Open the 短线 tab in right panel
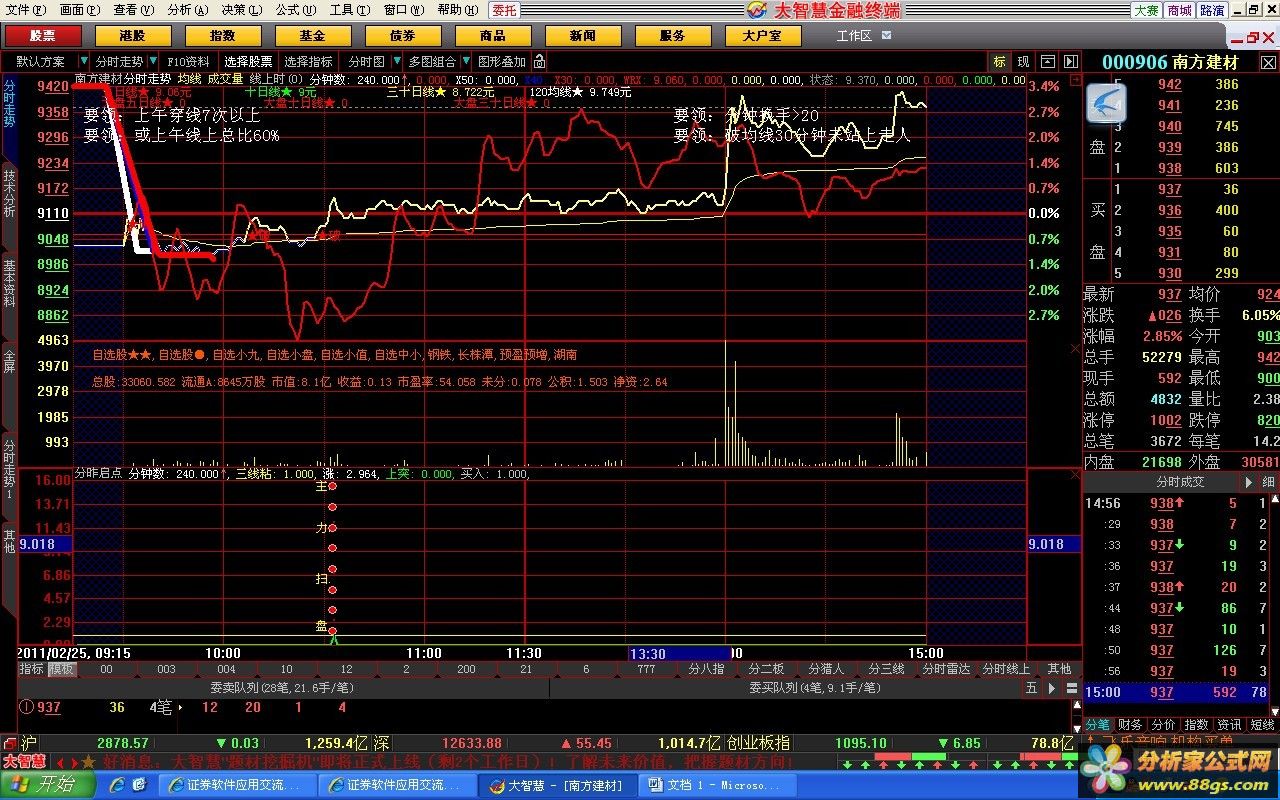 click(x=1263, y=724)
